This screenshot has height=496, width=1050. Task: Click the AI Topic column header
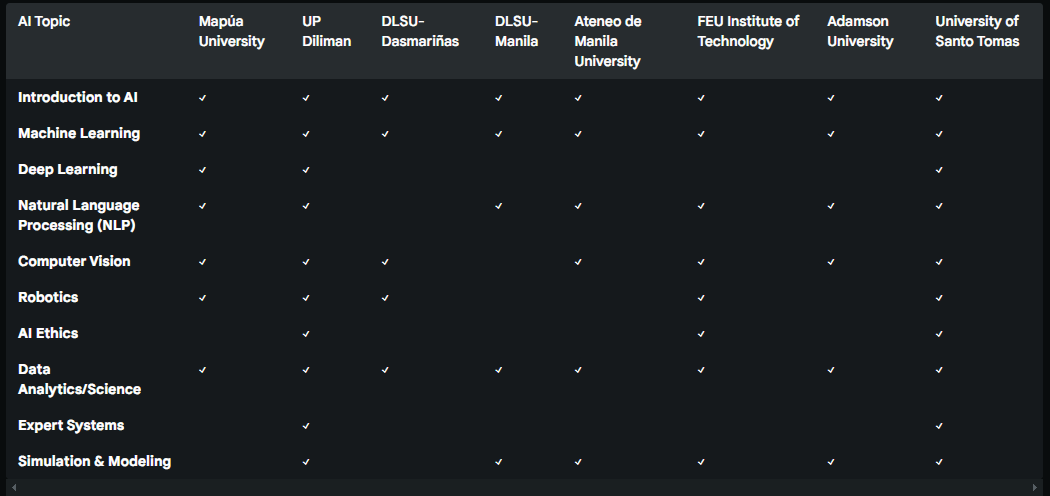click(44, 21)
